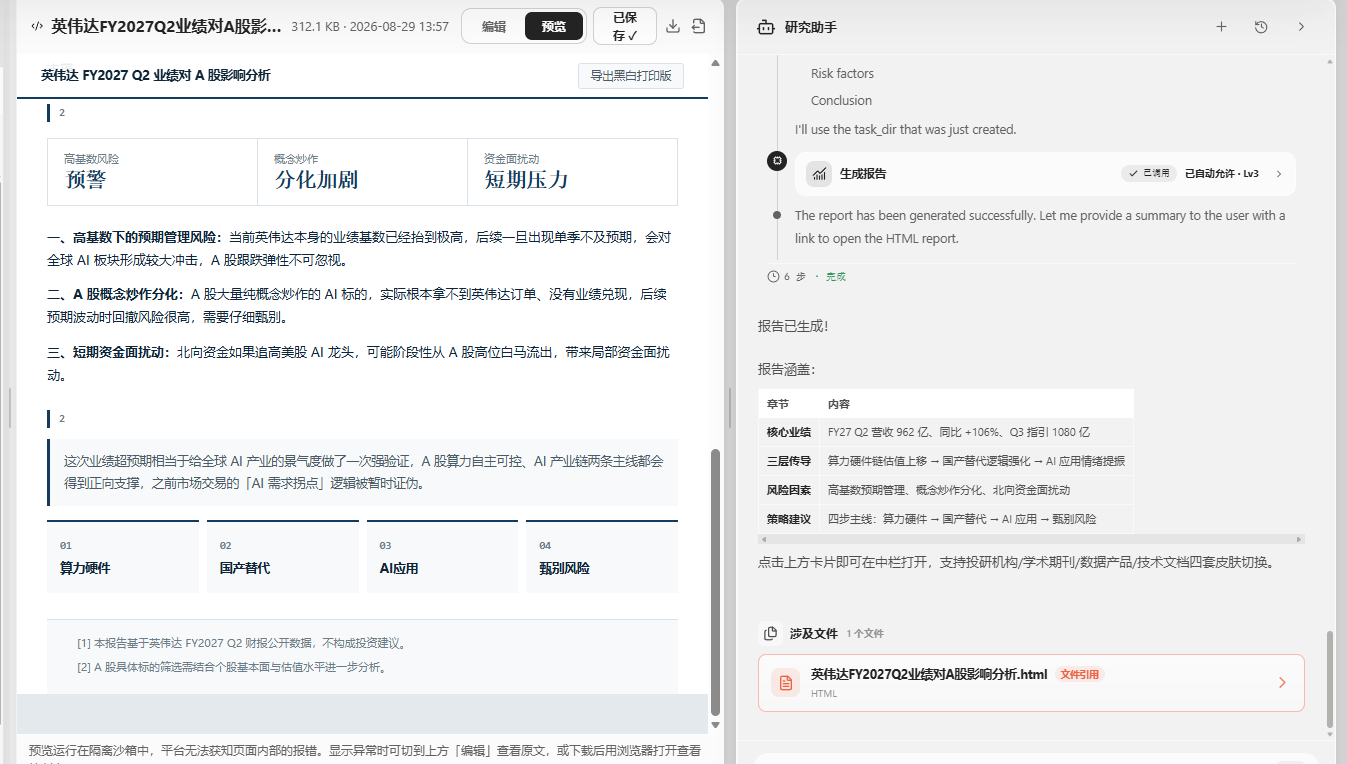Click the 高基数风险 预警 card

point(152,172)
